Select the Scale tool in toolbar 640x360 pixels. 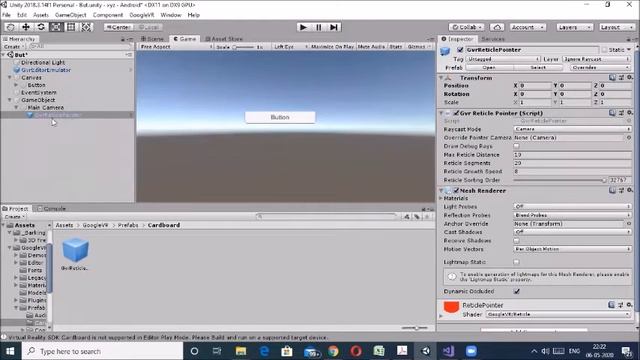click(x=56, y=27)
